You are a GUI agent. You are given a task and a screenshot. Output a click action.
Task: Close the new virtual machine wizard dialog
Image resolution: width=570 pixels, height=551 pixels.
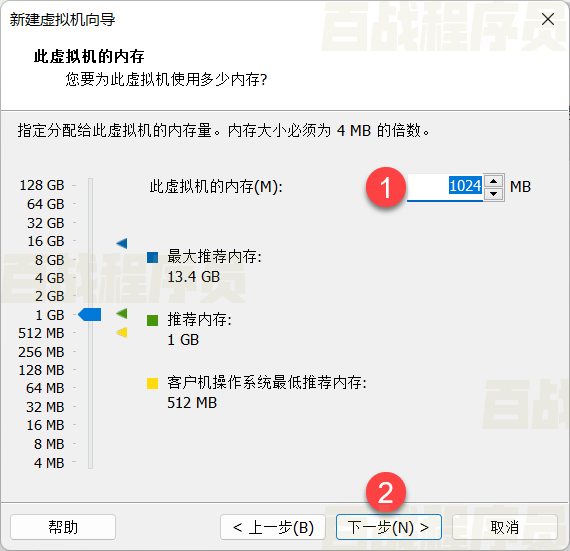(547, 19)
